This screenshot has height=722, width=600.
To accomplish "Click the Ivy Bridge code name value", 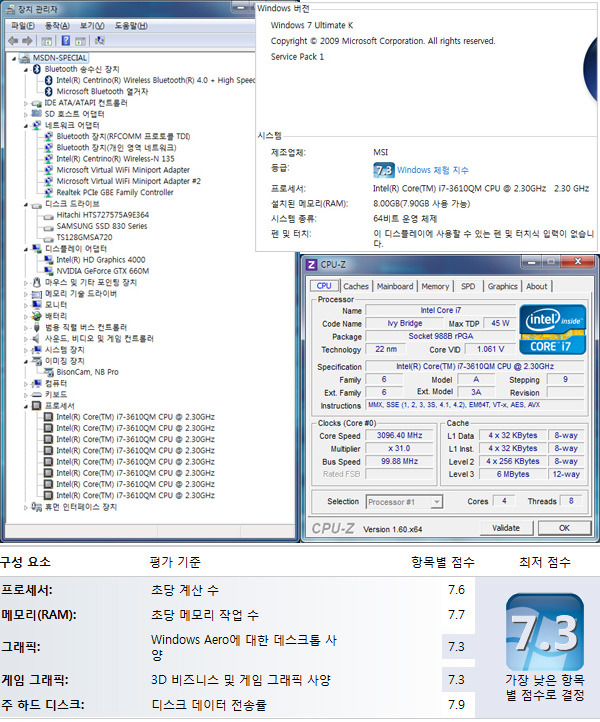I will (x=405, y=323).
